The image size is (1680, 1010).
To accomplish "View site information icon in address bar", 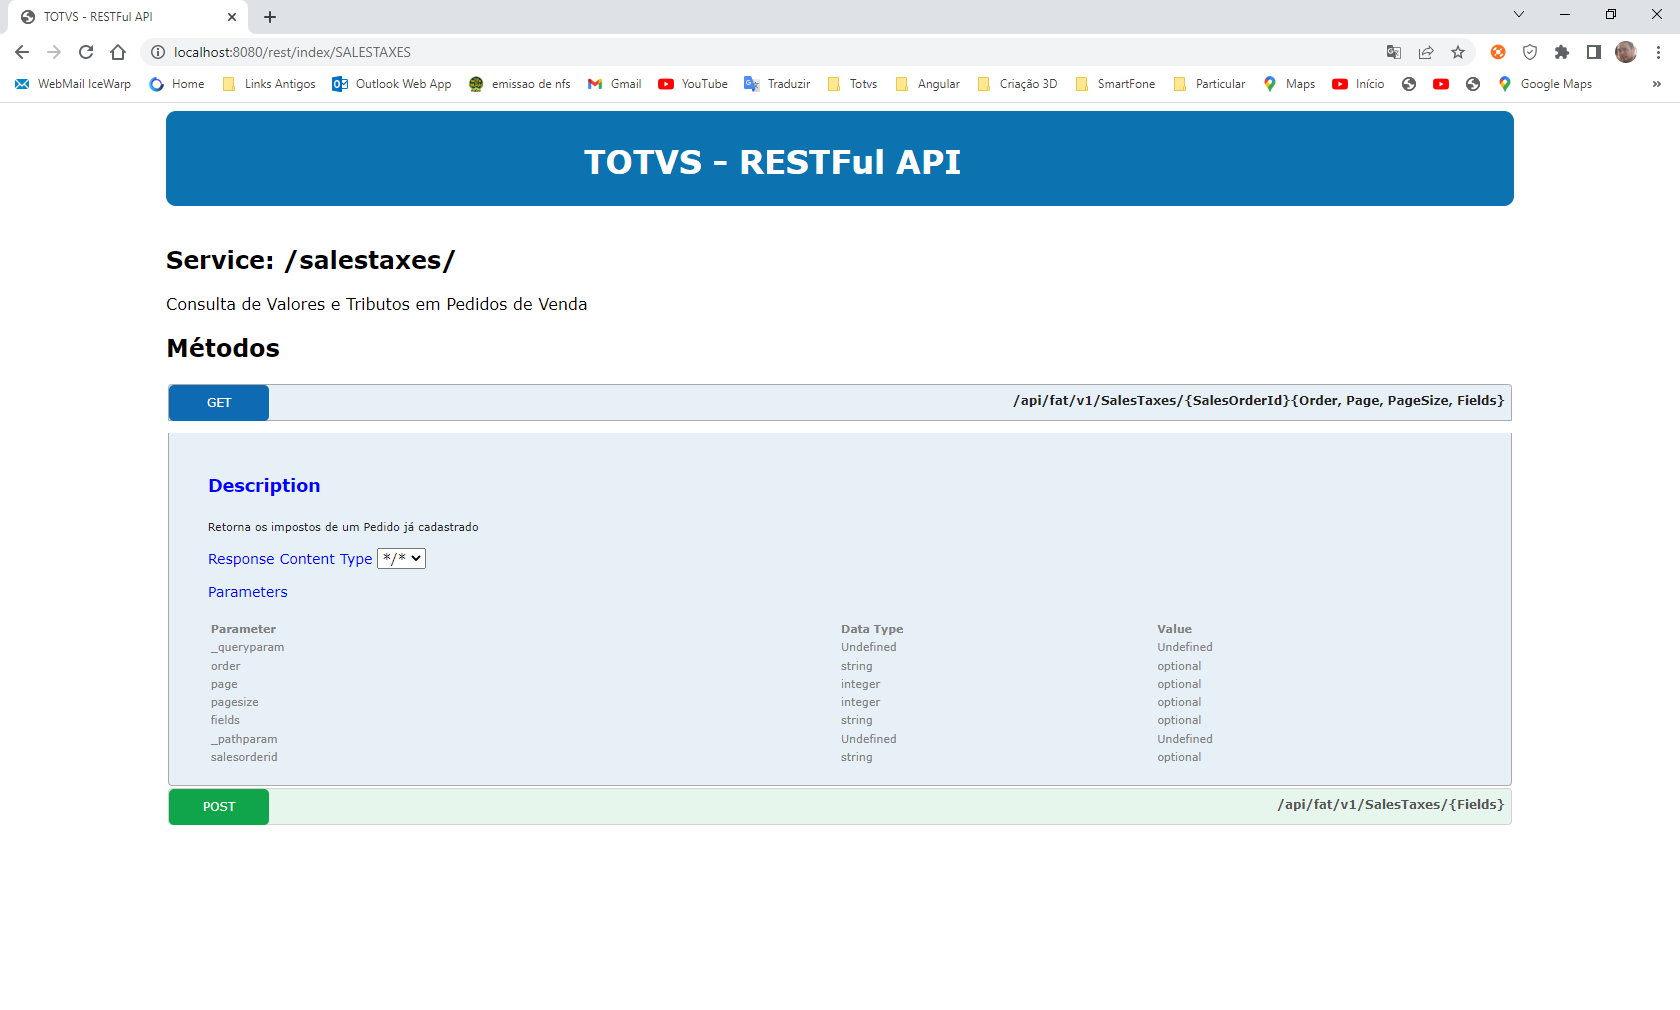I will tap(157, 52).
